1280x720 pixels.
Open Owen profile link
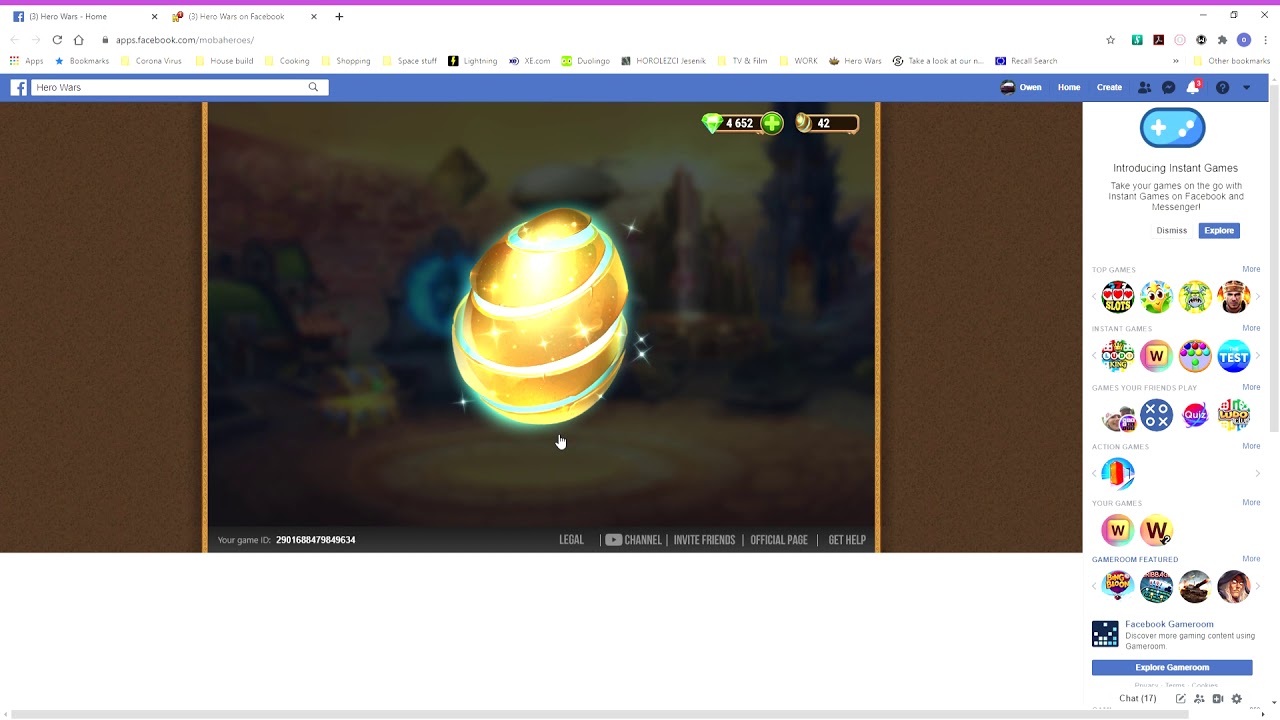pyautogui.click(x=1021, y=87)
